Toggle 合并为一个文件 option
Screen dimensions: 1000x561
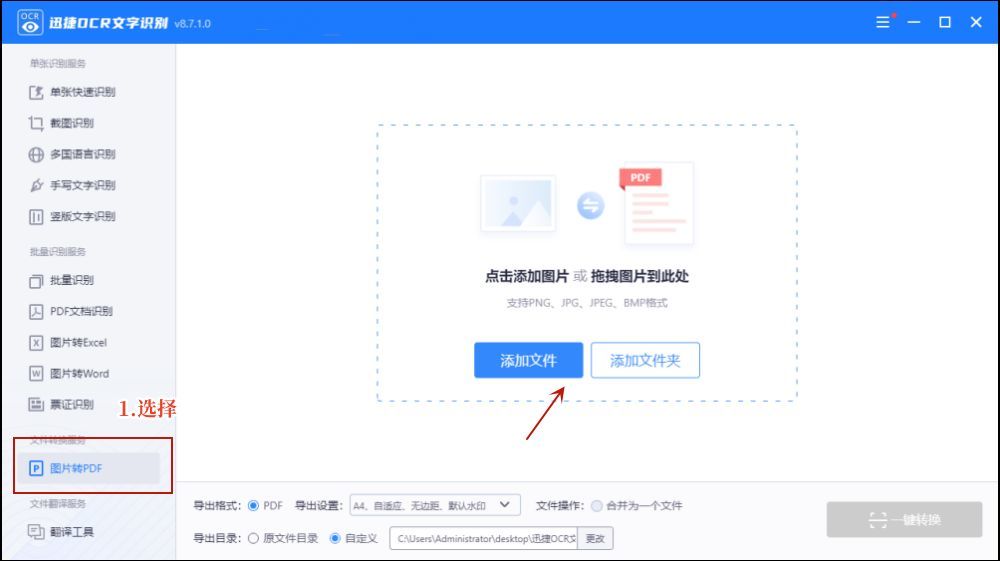point(596,506)
